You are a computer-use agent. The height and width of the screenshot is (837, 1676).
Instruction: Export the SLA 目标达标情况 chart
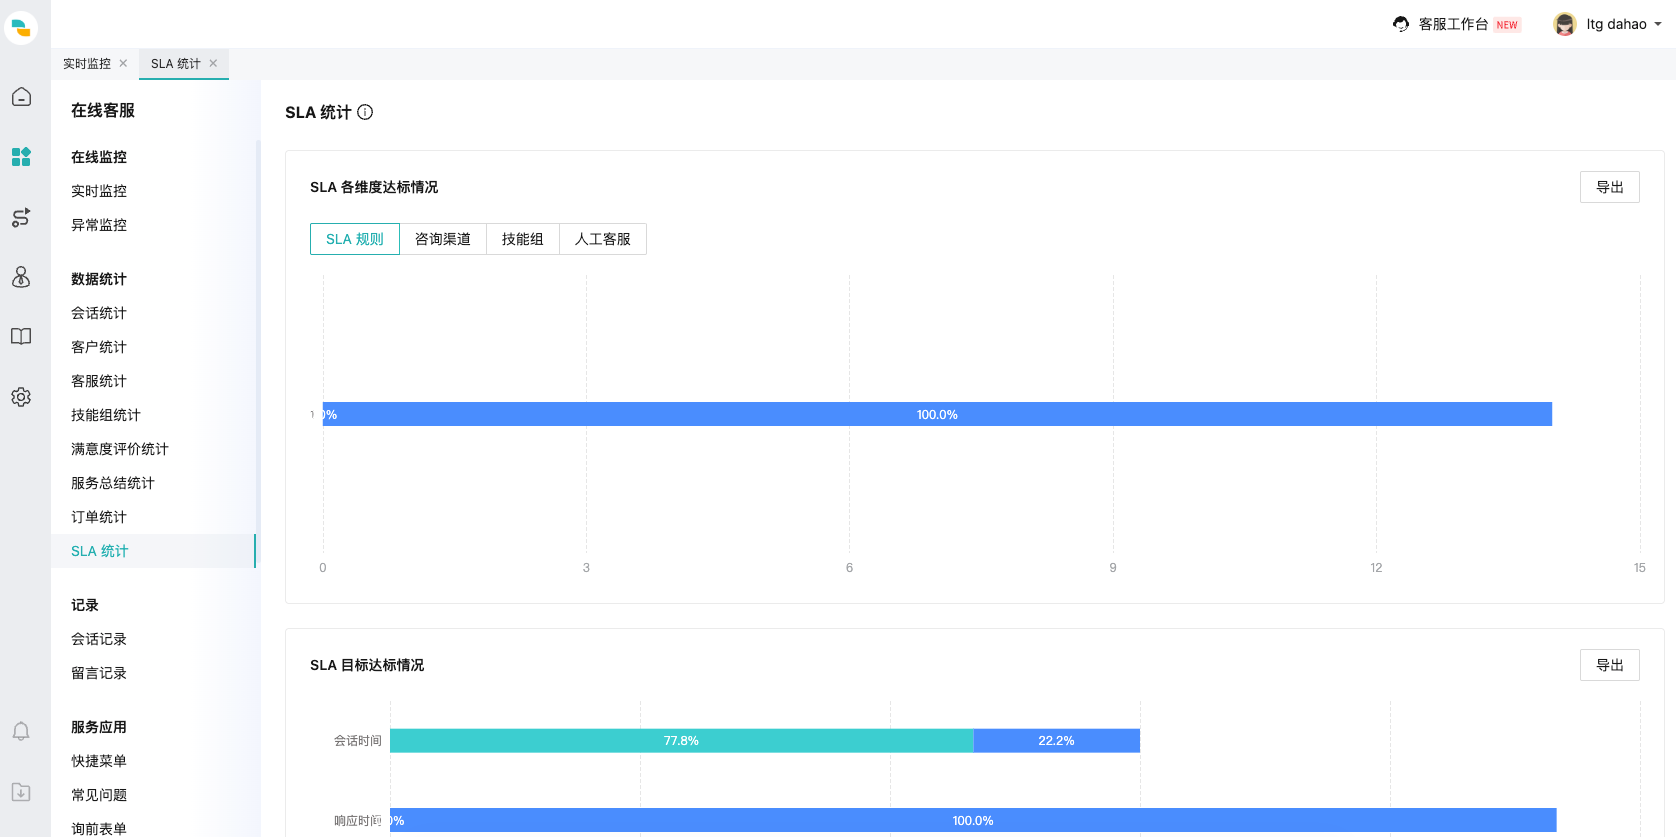1609,665
